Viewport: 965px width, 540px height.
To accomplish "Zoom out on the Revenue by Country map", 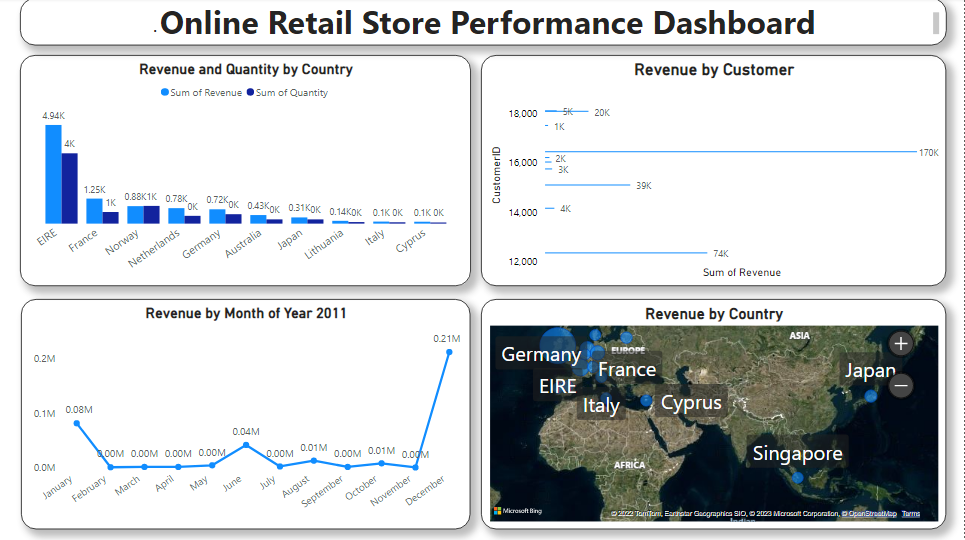I will tap(901, 385).
